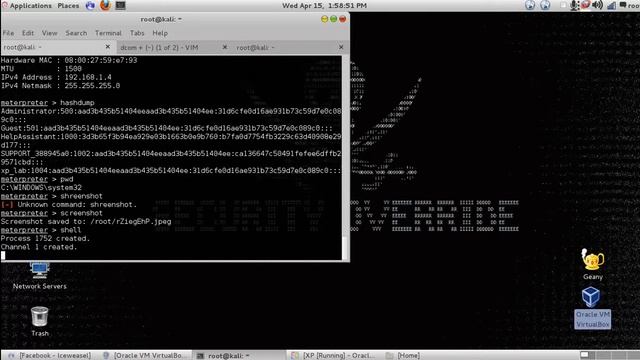The height and width of the screenshot is (360, 640).
Task: Click the workspace switcher in bottom panel
Action: tap(609, 356)
